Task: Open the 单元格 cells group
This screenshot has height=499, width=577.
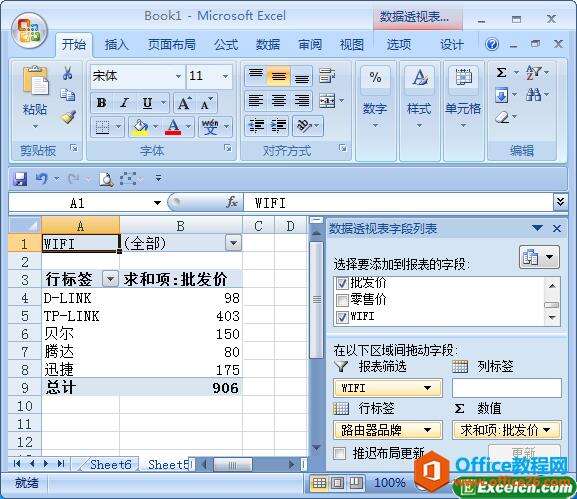Action: click(463, 110)
